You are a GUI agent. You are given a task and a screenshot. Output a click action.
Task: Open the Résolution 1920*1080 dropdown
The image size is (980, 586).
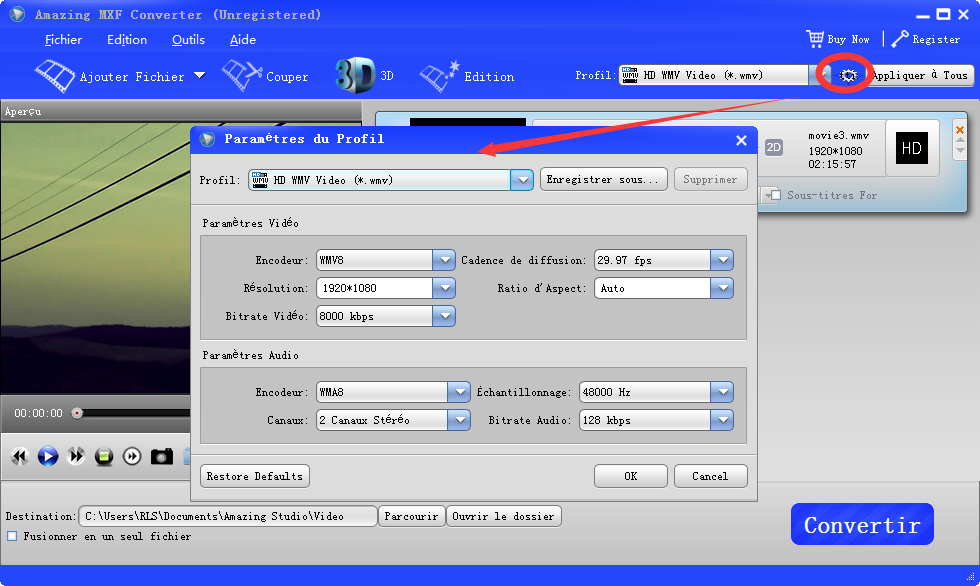pos(444,288)
